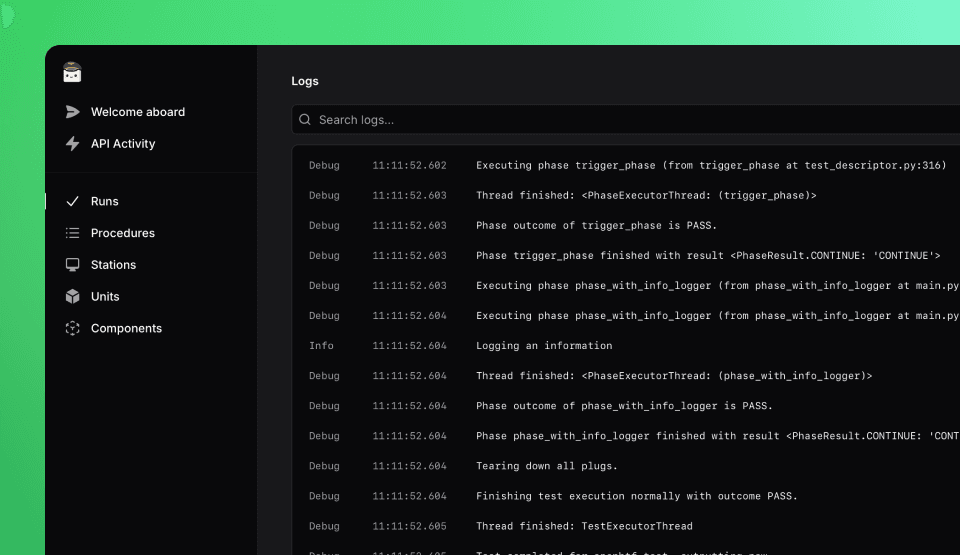Select Runs in the sidebar
Image resolution: width=960 pixels, height=555 pixels.
pos(105,201)
